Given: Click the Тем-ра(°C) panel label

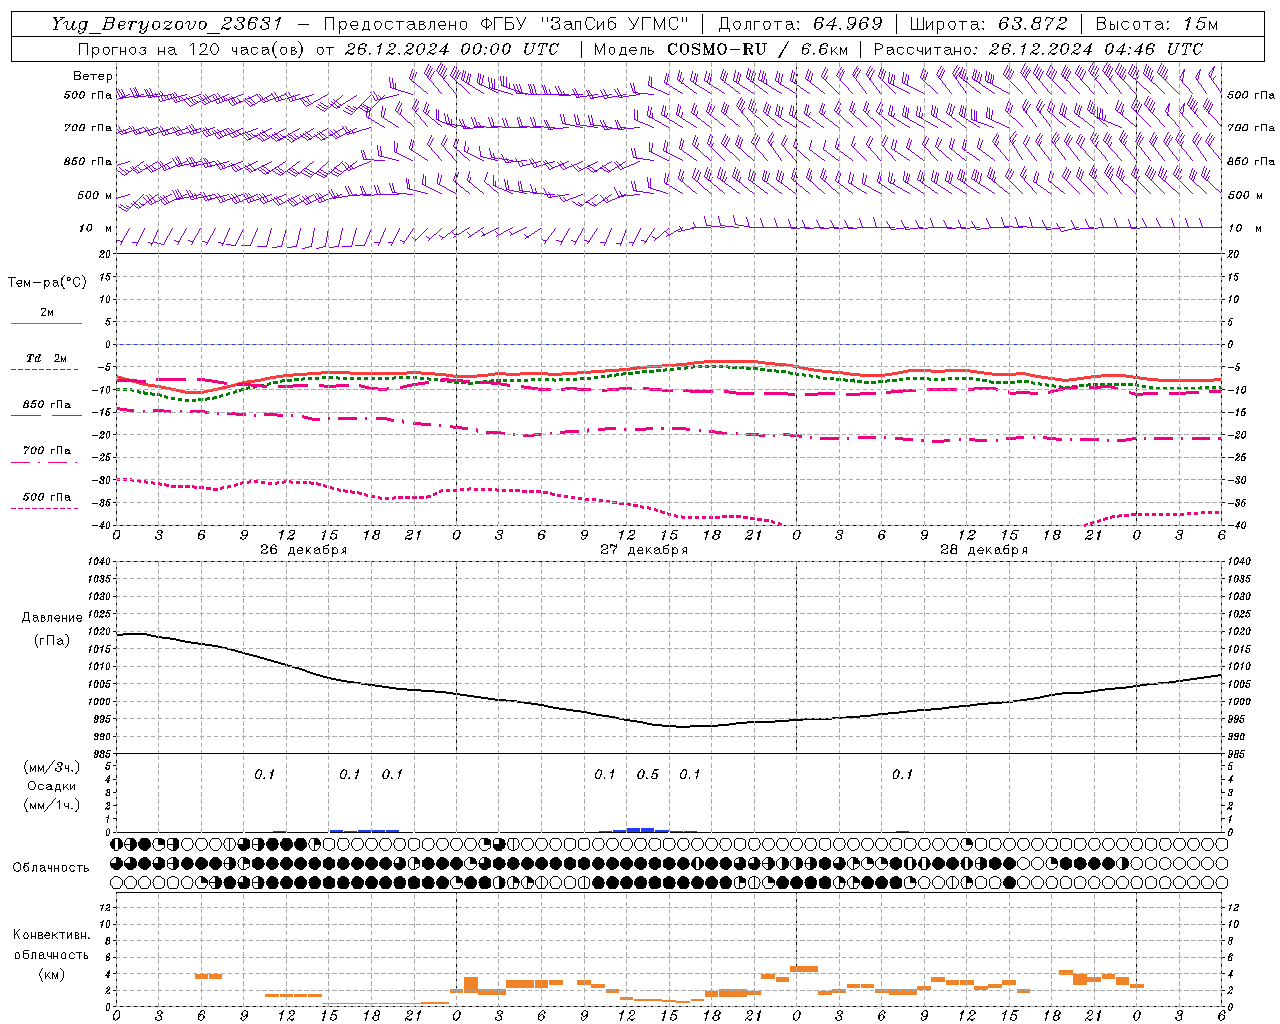Looking at the screenshot, I should tap(47, 283).
